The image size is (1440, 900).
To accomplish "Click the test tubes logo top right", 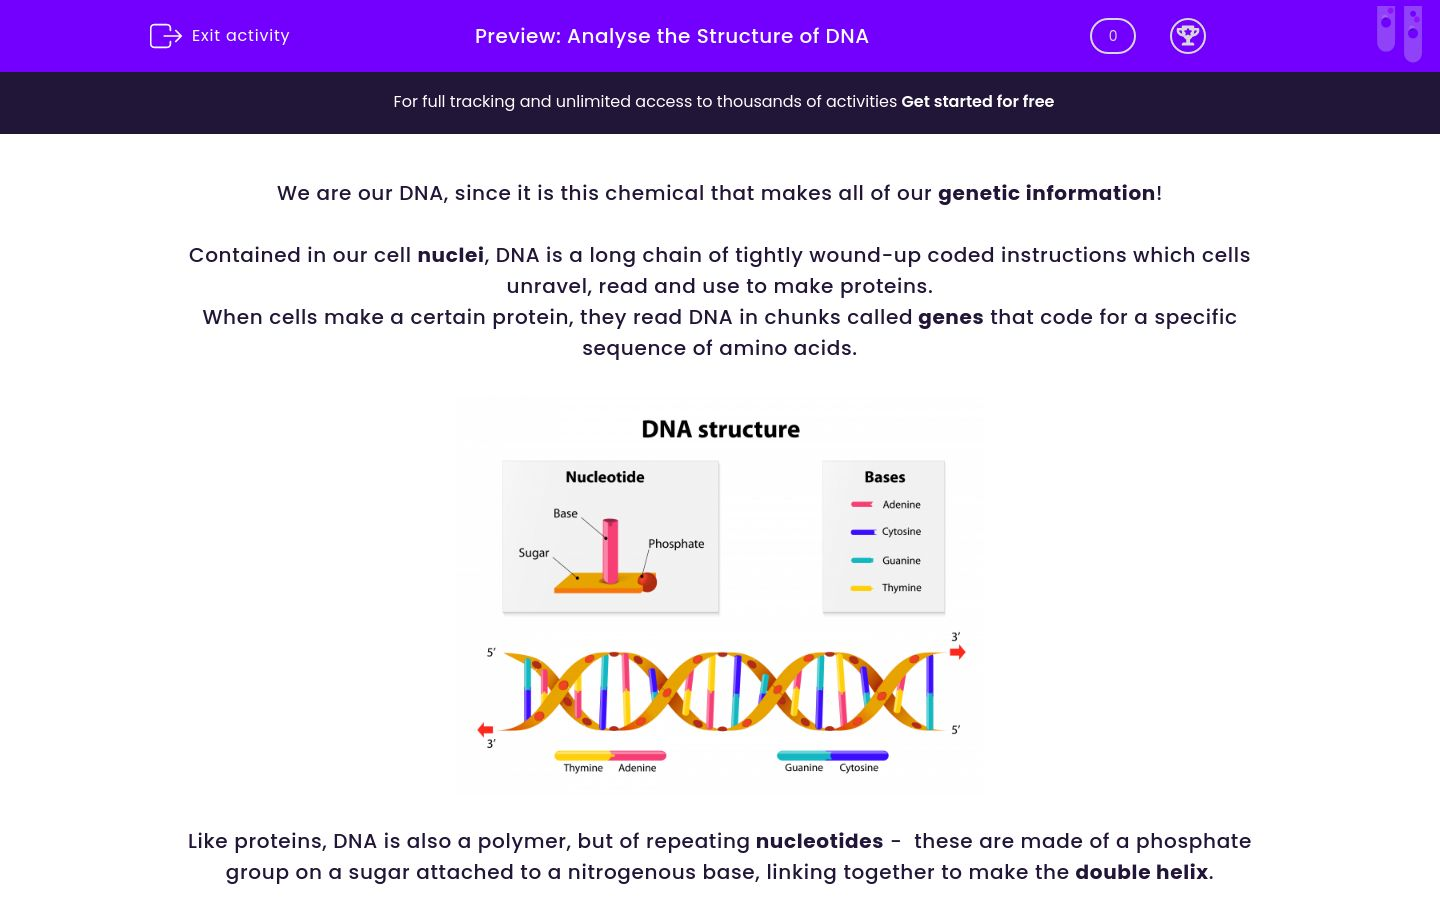I will coord(1399,33).
